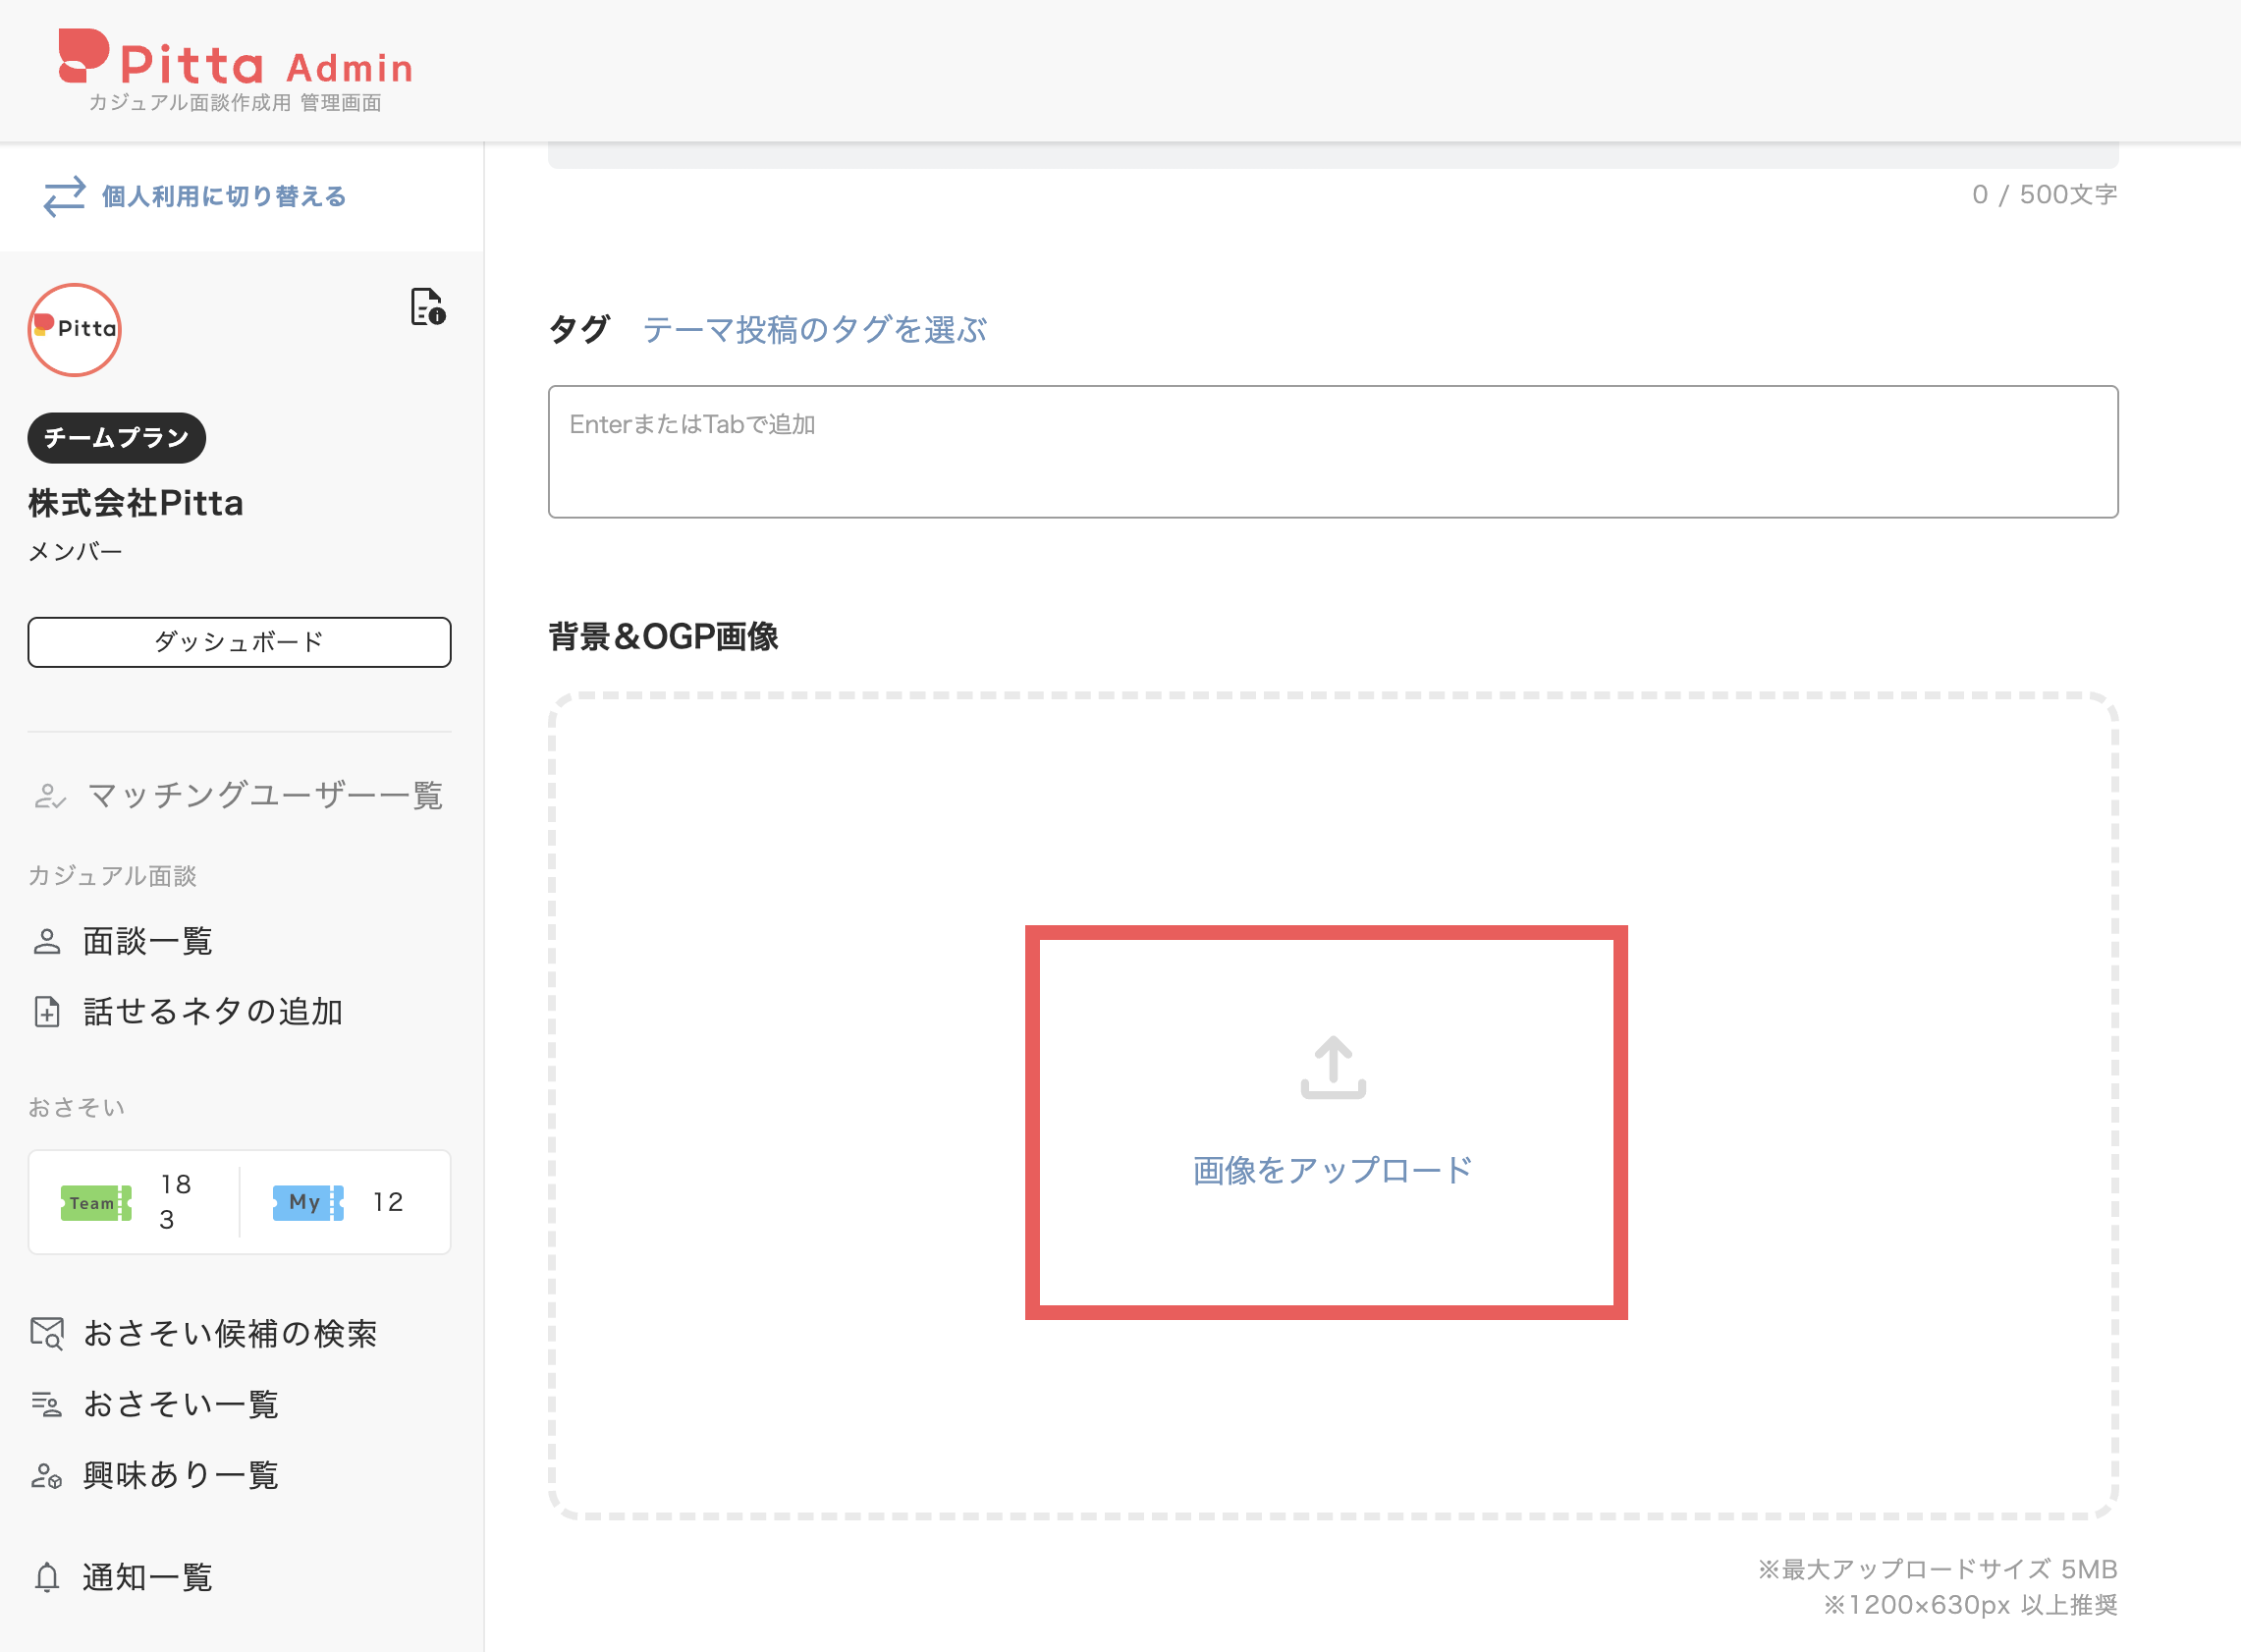Click the green Team ticket icon
Image resolution: width=2241 pixels, height=1652 pixels.
click(x=96, y=1202)
